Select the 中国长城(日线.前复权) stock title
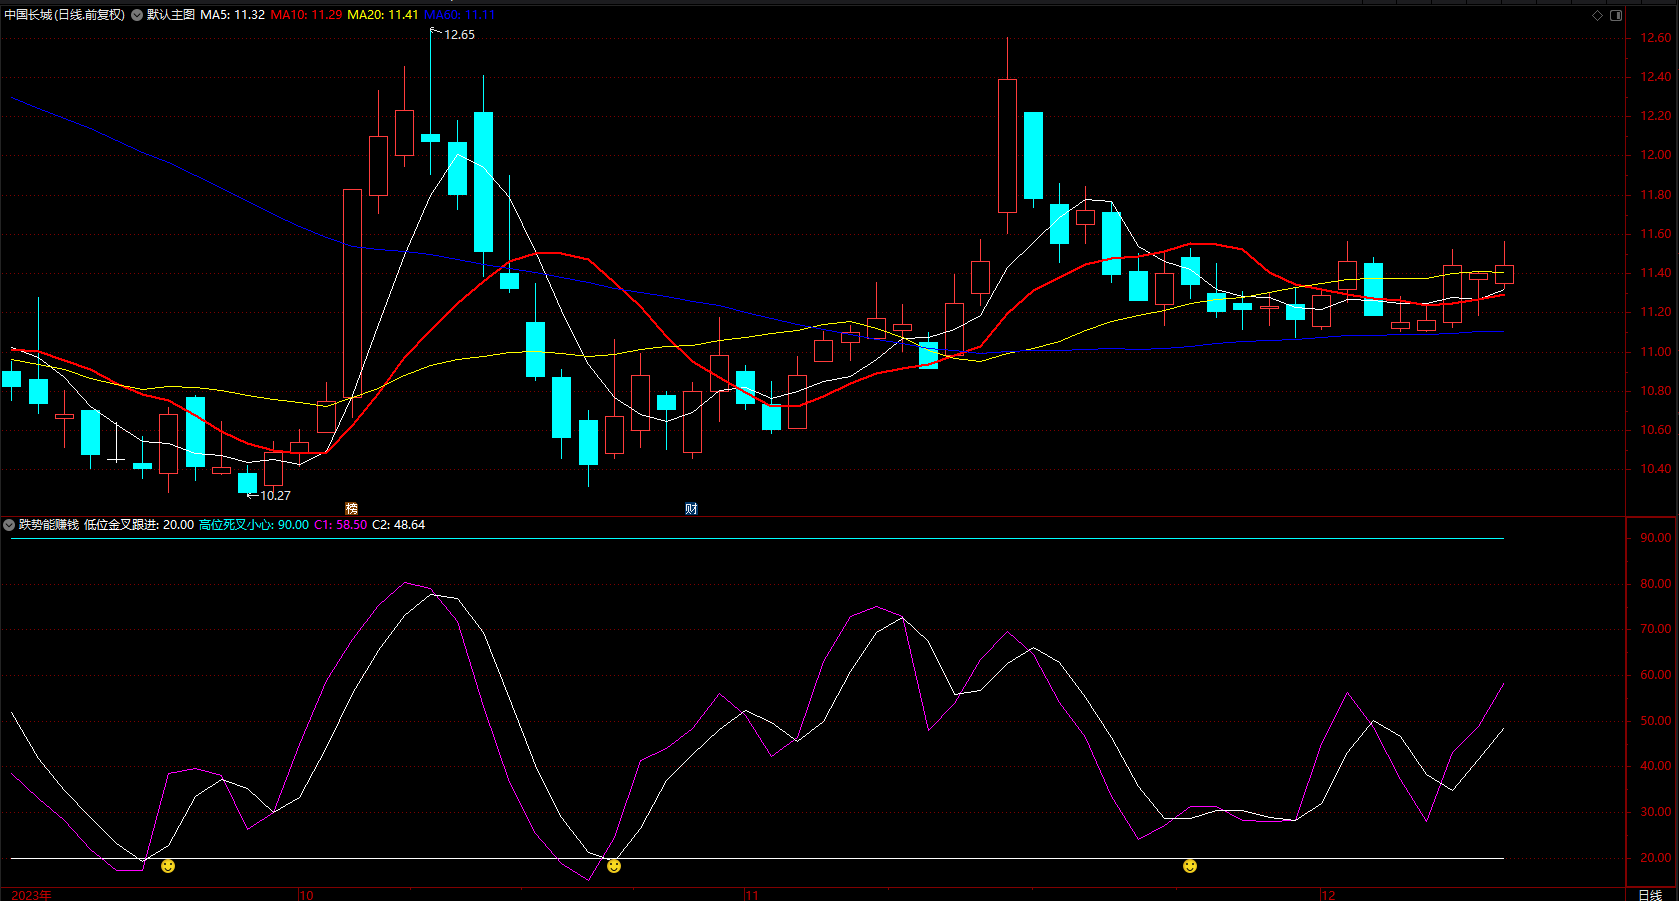Screen dimensions: 1679x901 (x=65, y=15)
